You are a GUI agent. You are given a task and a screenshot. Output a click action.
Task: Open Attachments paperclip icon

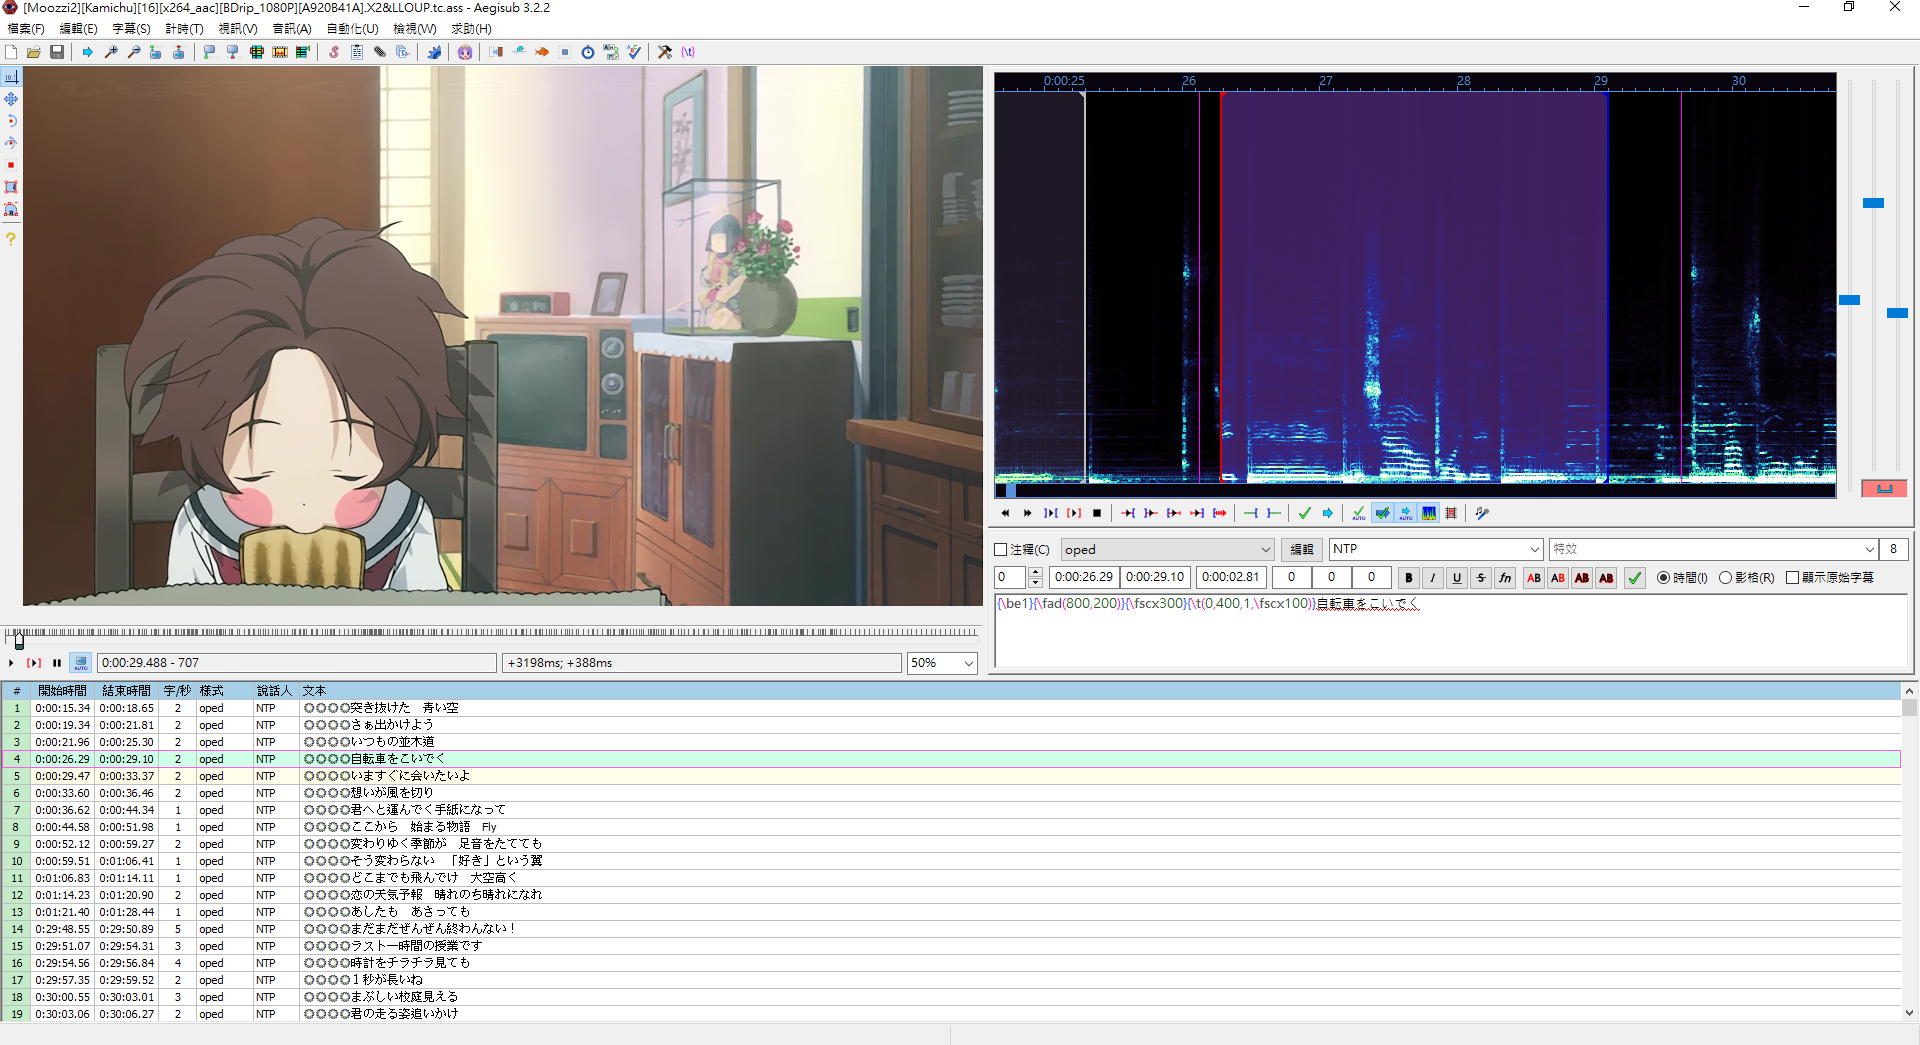[x=380, y=52]
